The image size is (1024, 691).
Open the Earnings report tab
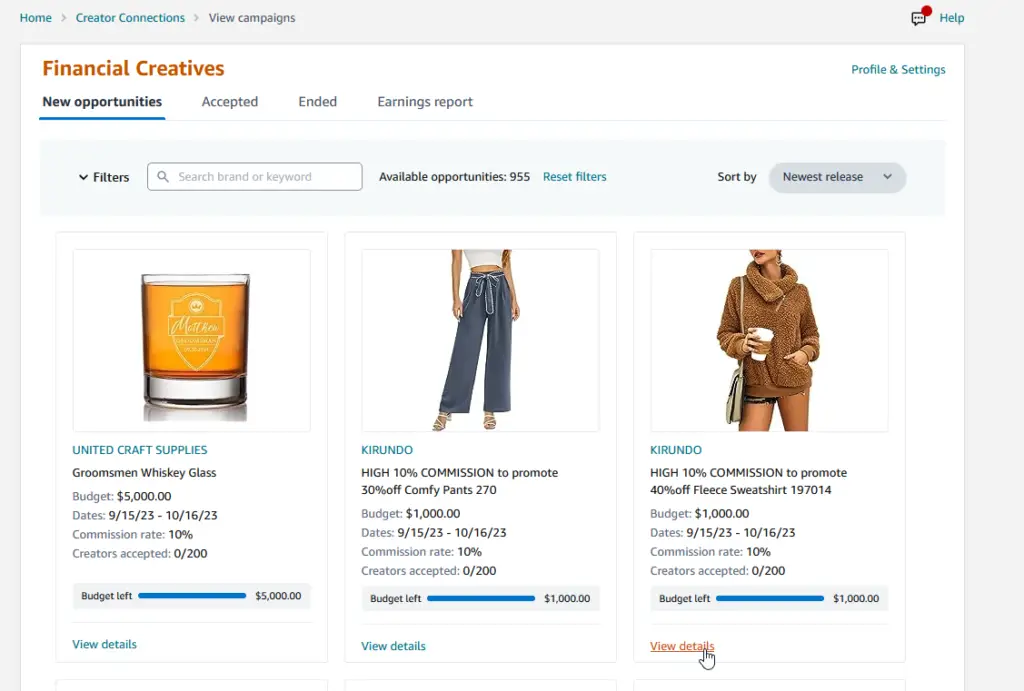[x=425, y=102]
